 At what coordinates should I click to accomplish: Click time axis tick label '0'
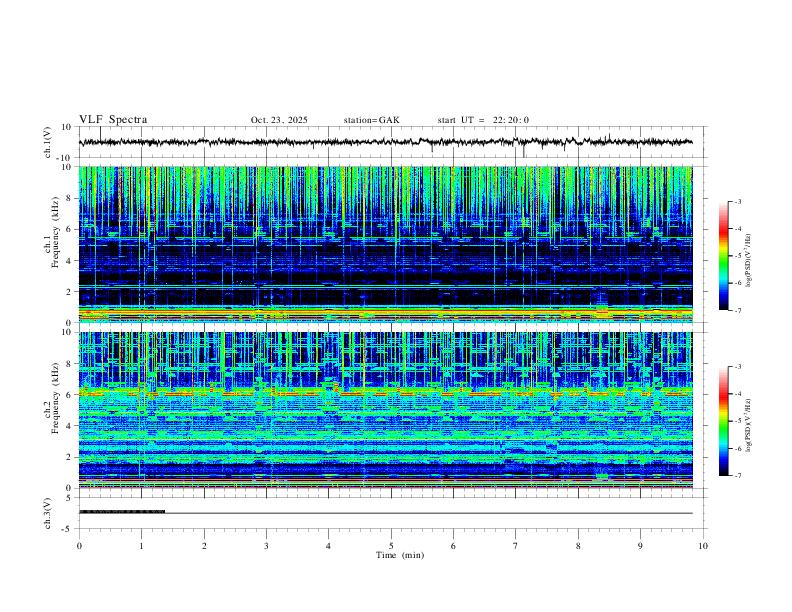pos(79,546)
